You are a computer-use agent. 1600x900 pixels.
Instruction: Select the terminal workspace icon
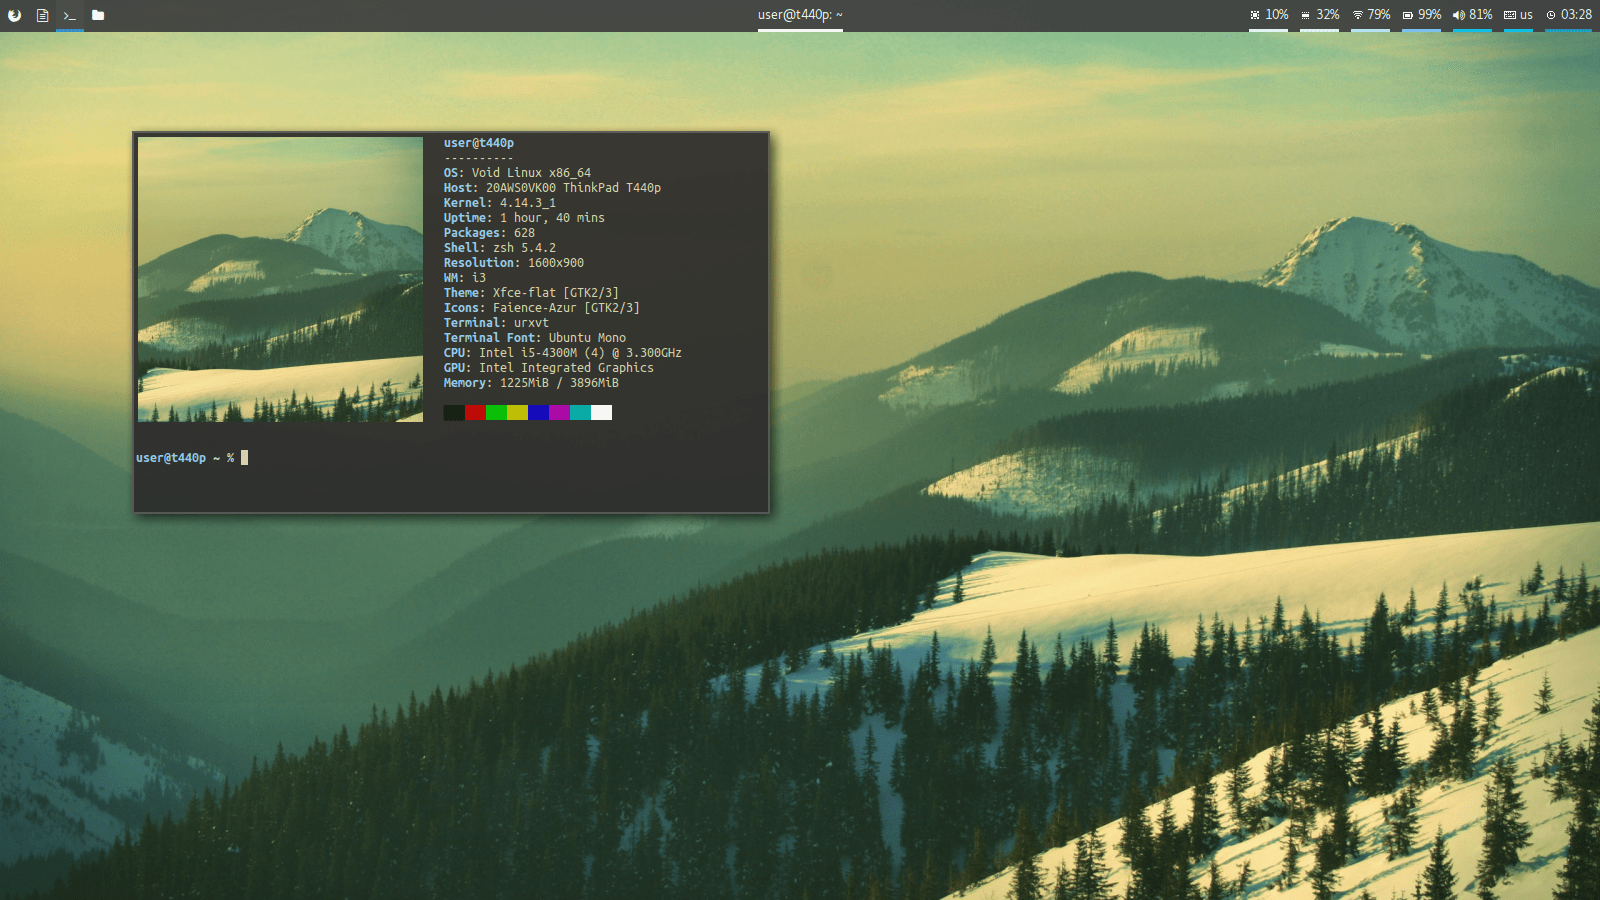tap(70, 15)
